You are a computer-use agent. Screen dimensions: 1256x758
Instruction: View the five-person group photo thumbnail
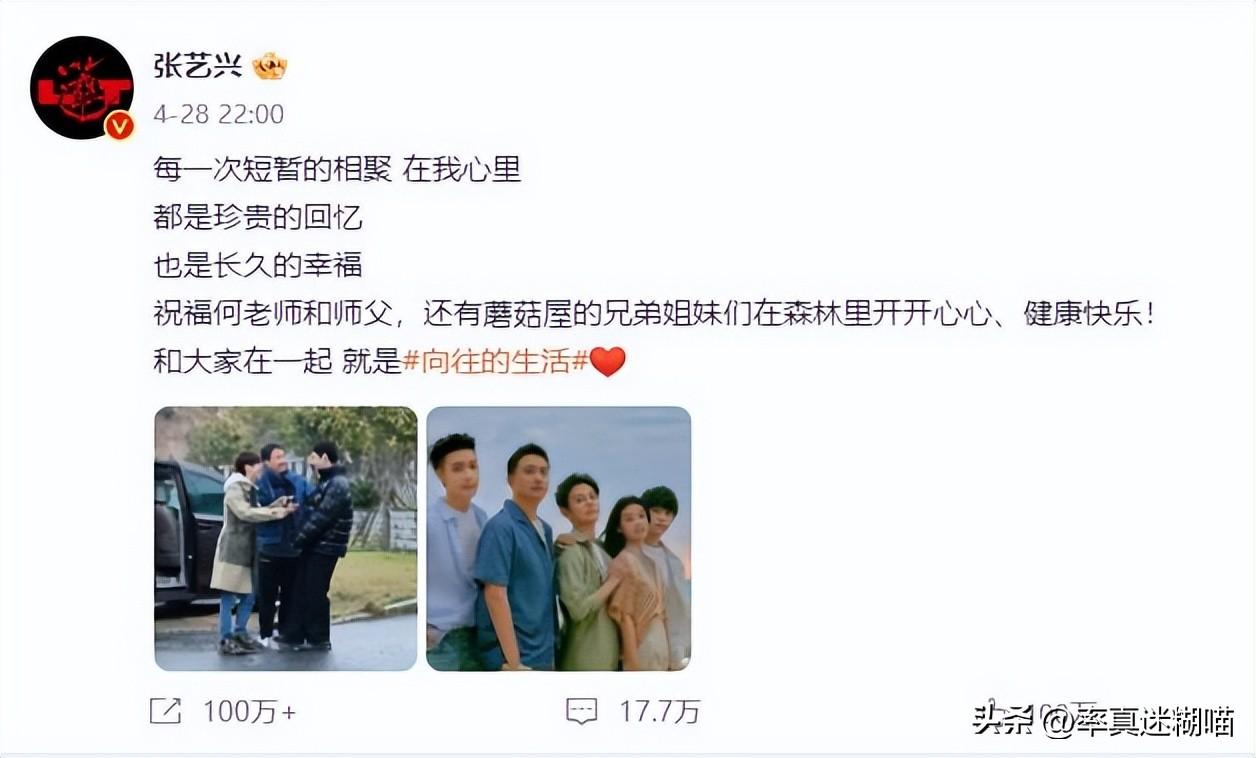559,538
